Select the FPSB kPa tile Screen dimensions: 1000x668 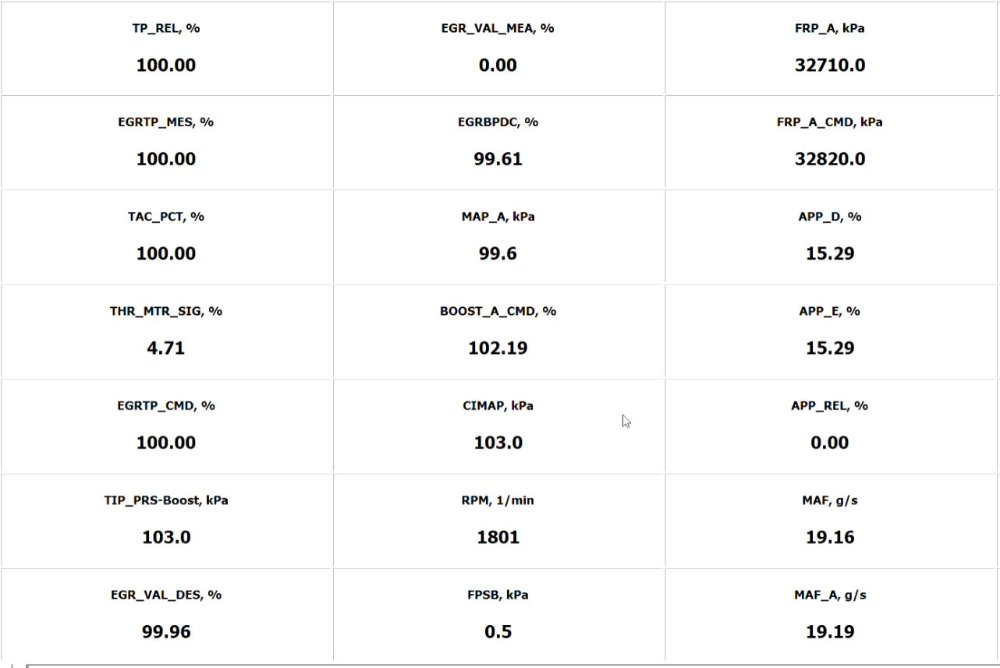498,614
